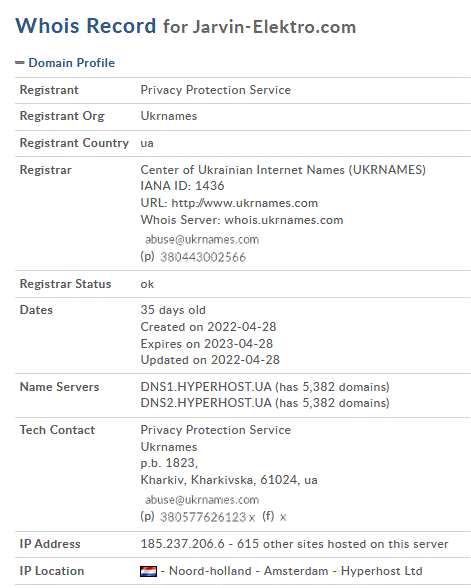Click the registrar phone number 380443002566

[203, 257]
